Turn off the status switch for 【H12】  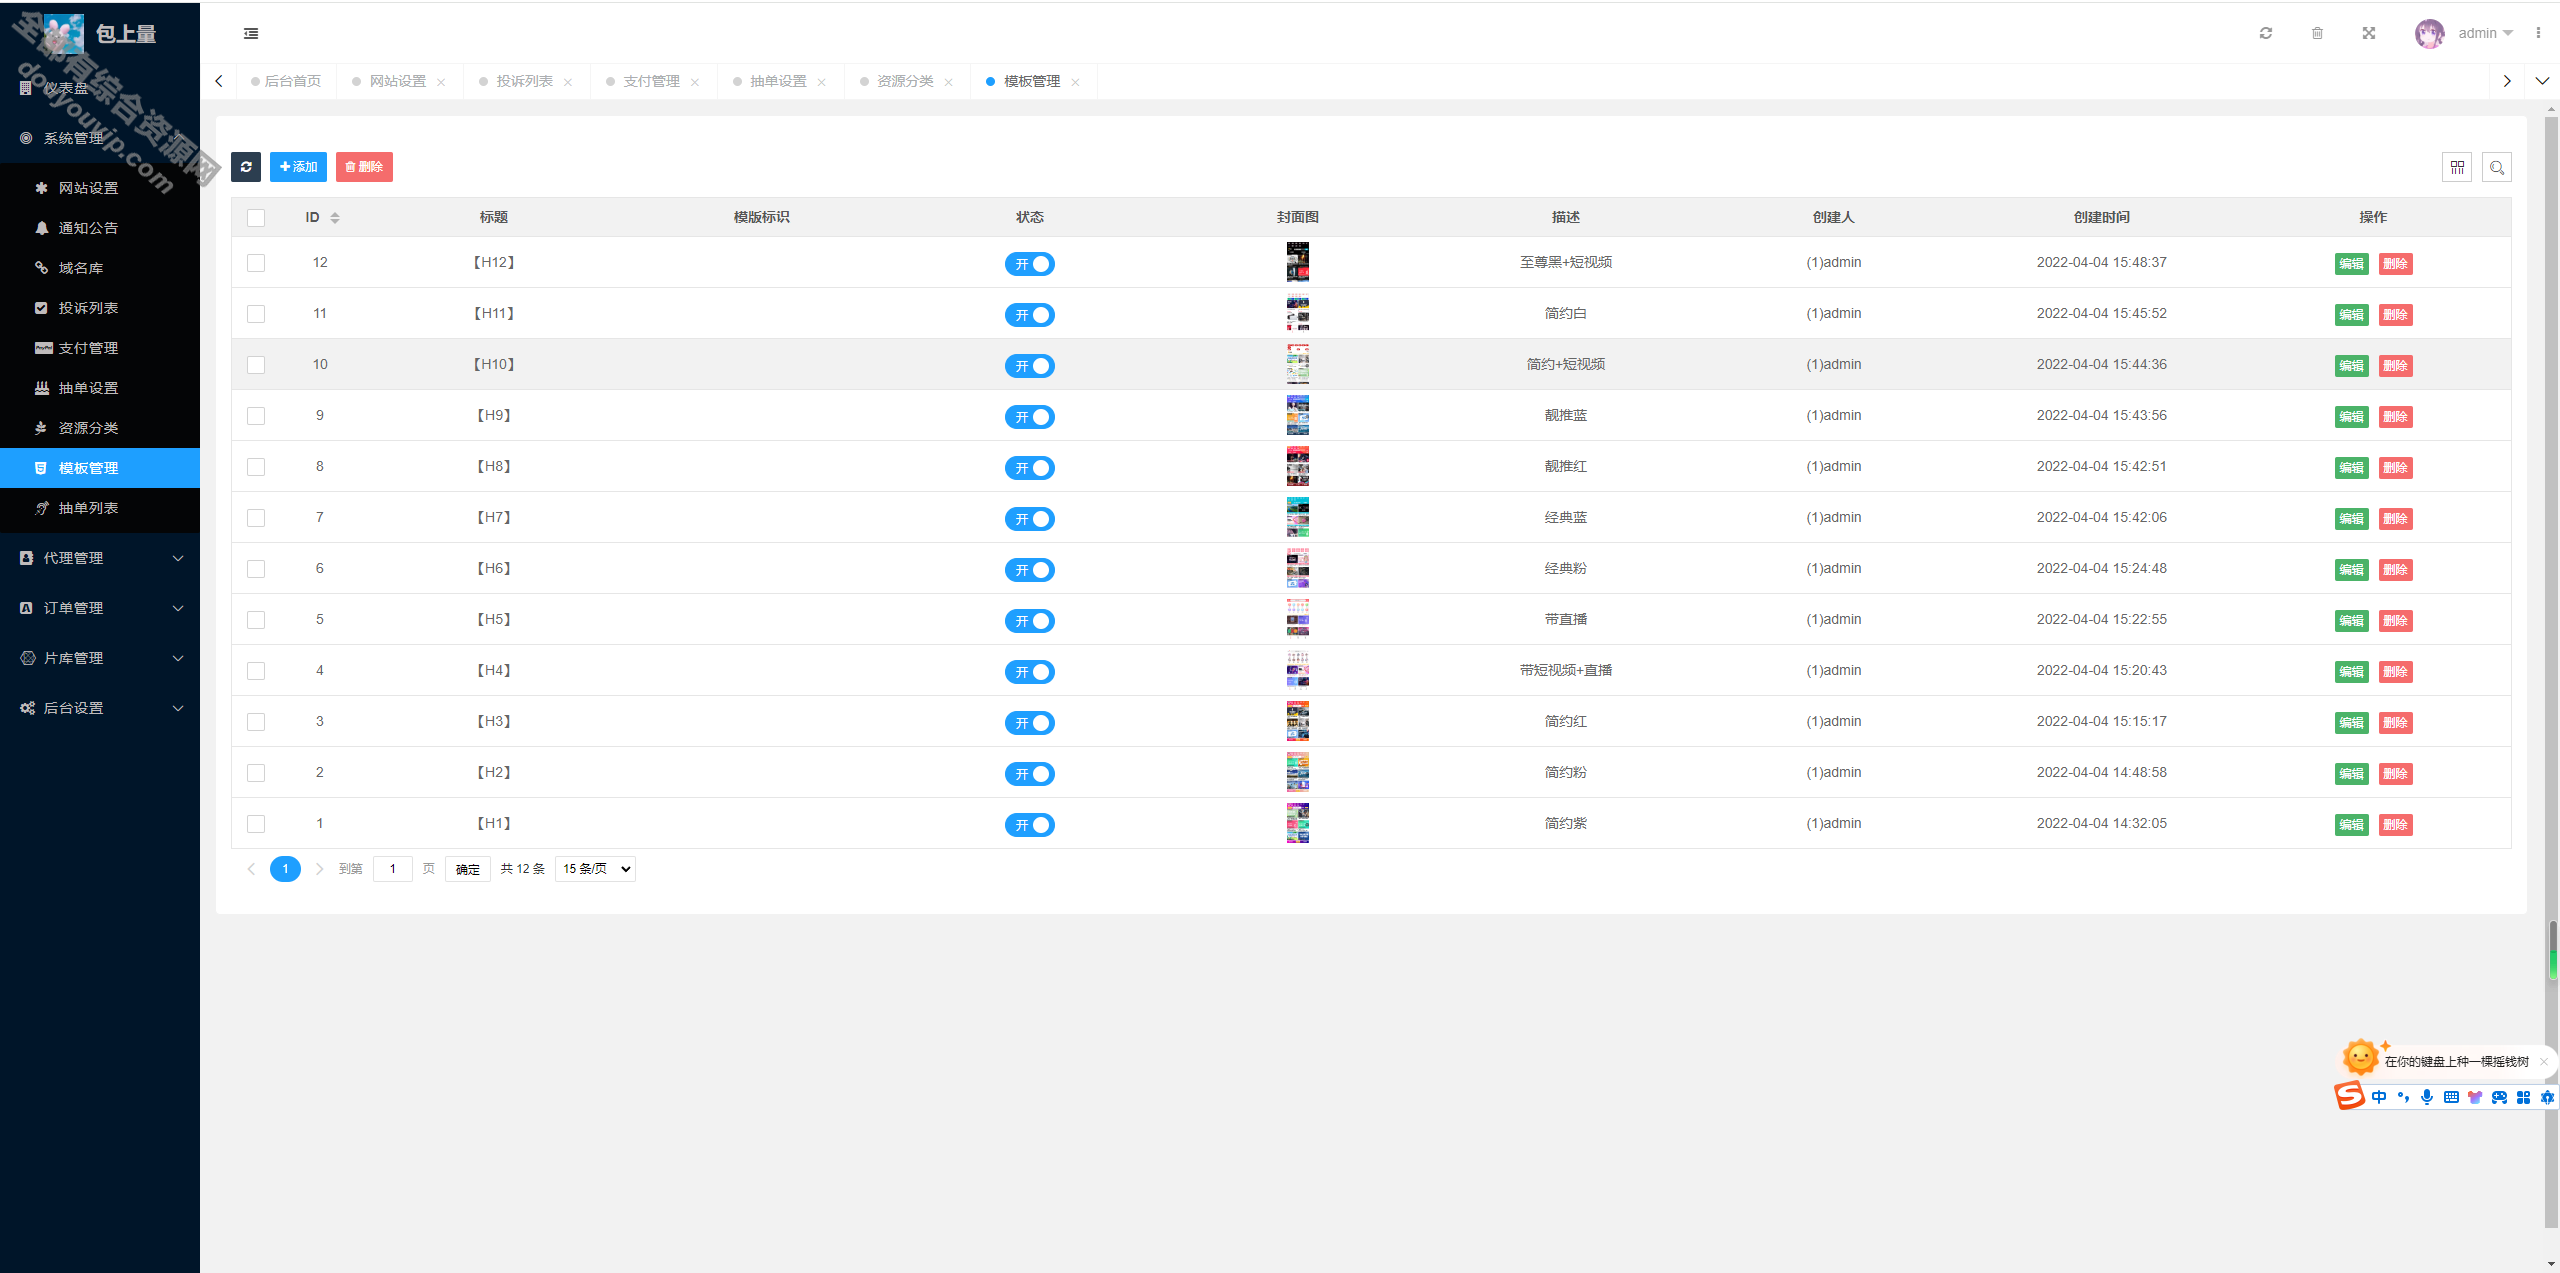pos(1030,264)
